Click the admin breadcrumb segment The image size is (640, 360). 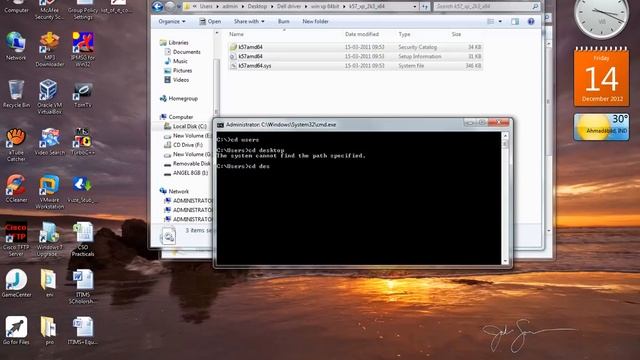230,7
